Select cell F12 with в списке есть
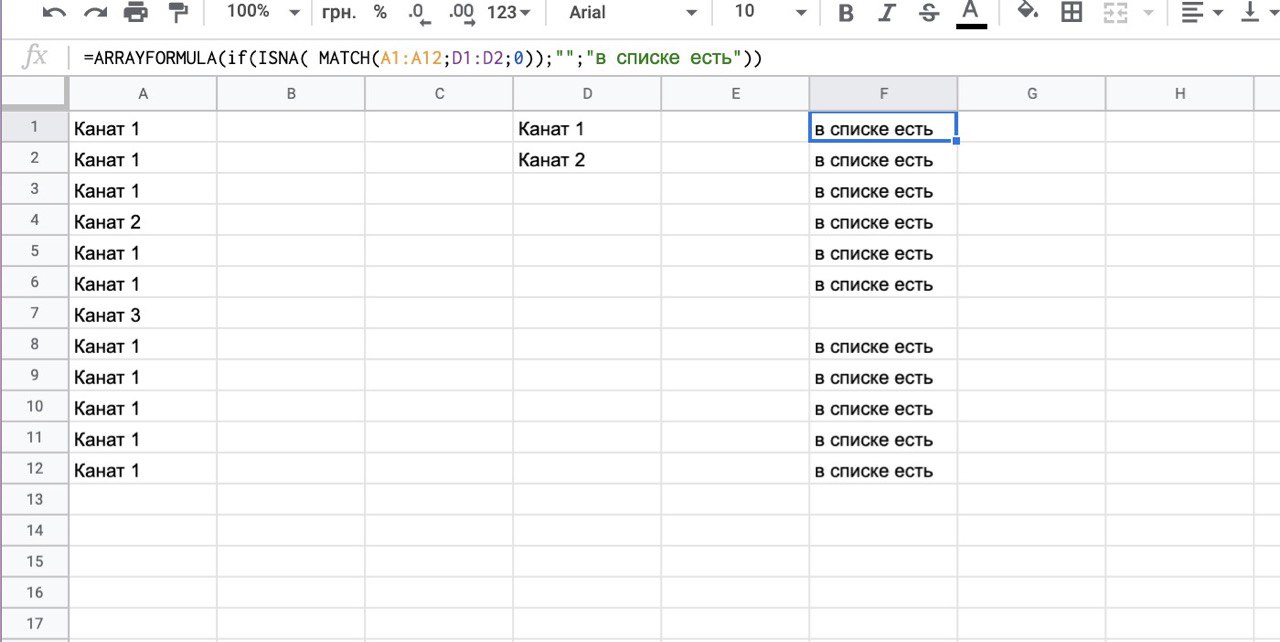Viewport: 1280px width, 642px height. point(883,469)
